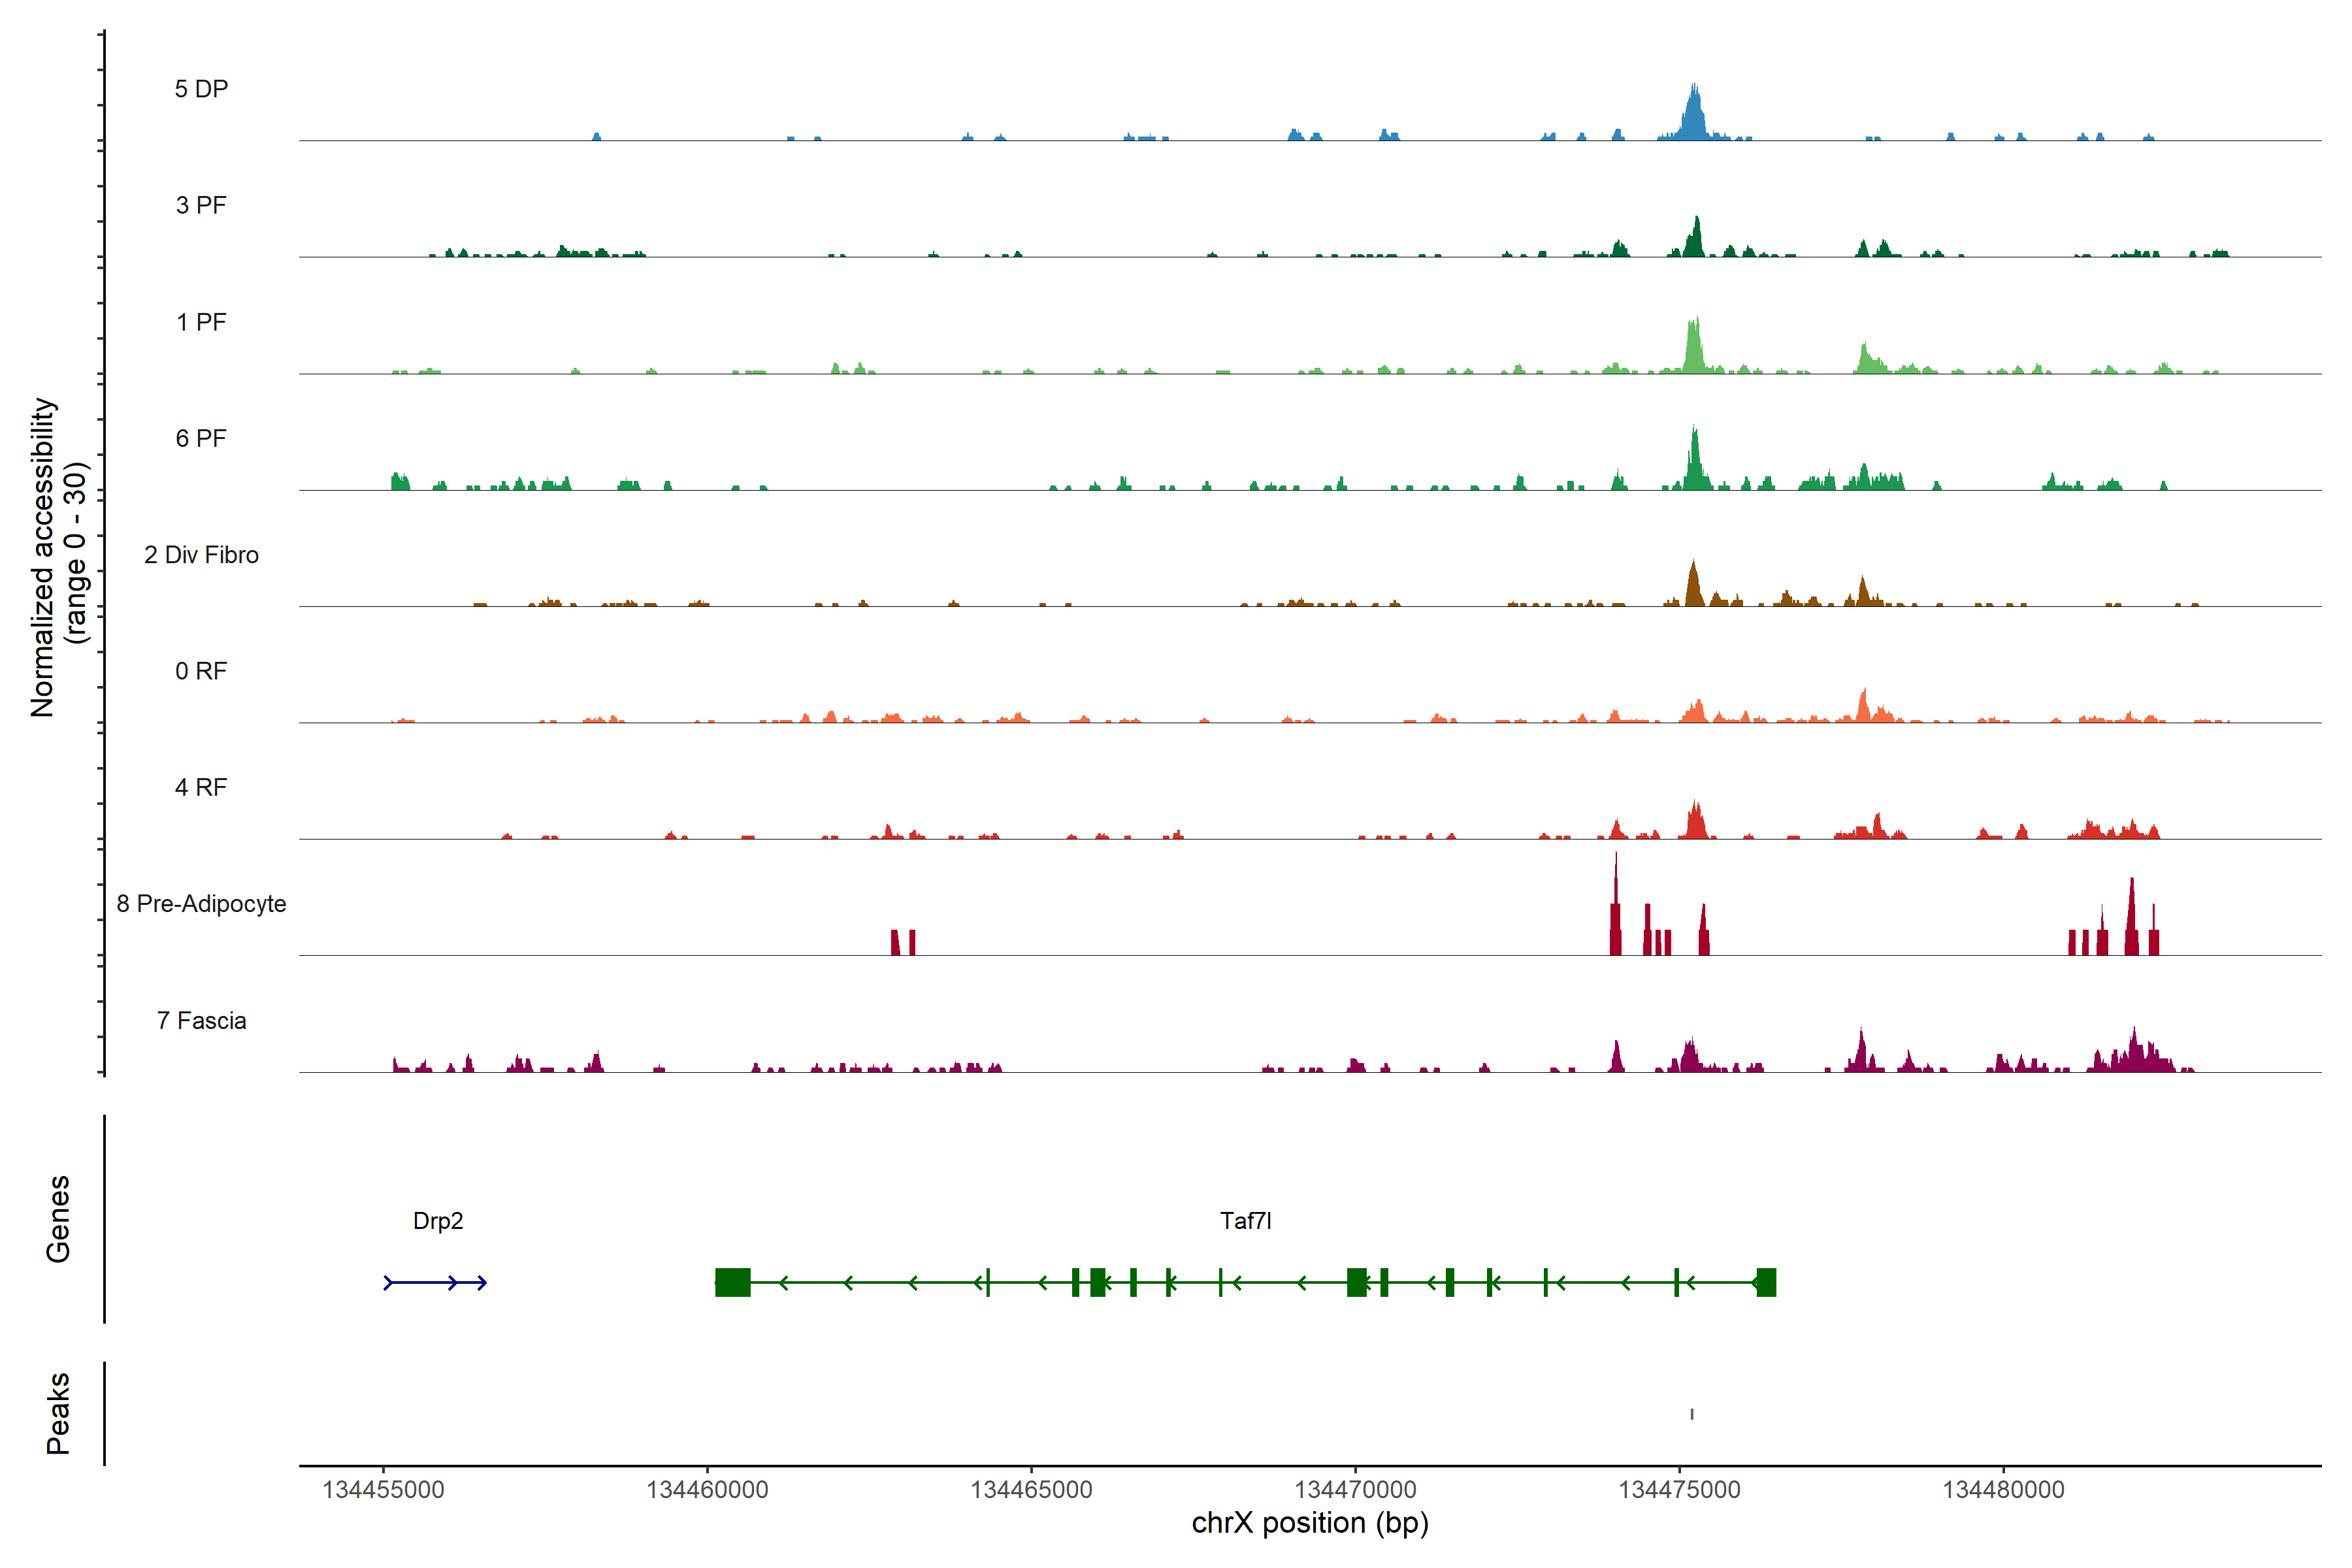Select the 0 RF track label
Image resolution: width=2352 pixels, height=1568 pixels.
click(x=201, y=671)
